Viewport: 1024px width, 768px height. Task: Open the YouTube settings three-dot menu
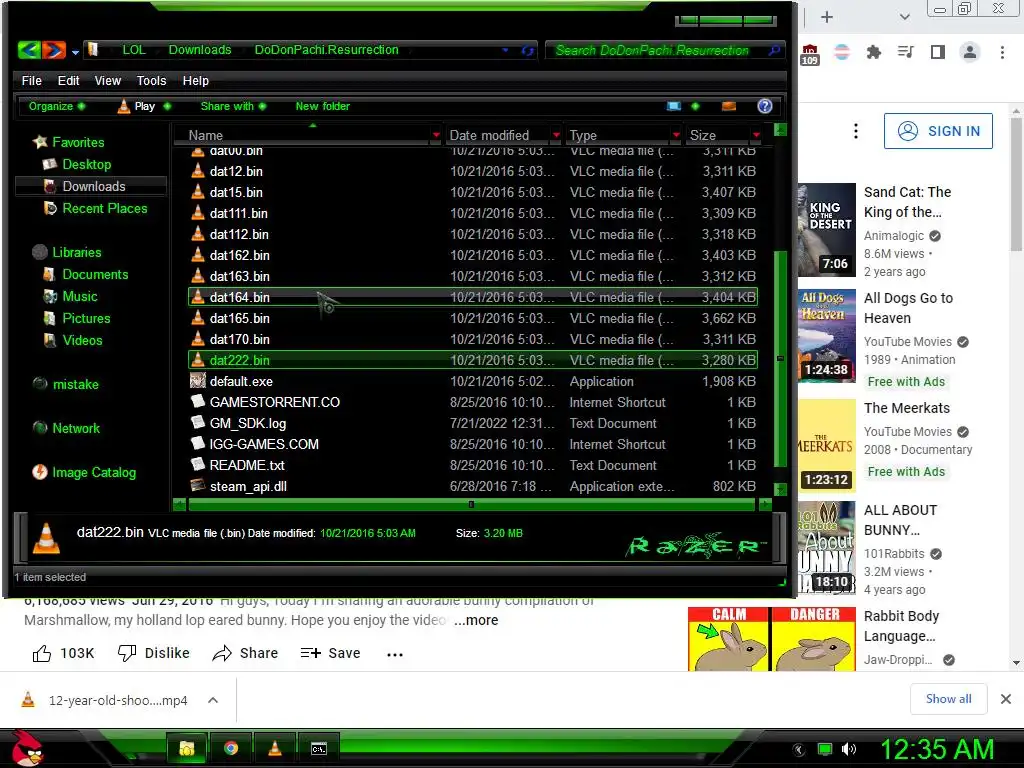(x=856, y=131)
